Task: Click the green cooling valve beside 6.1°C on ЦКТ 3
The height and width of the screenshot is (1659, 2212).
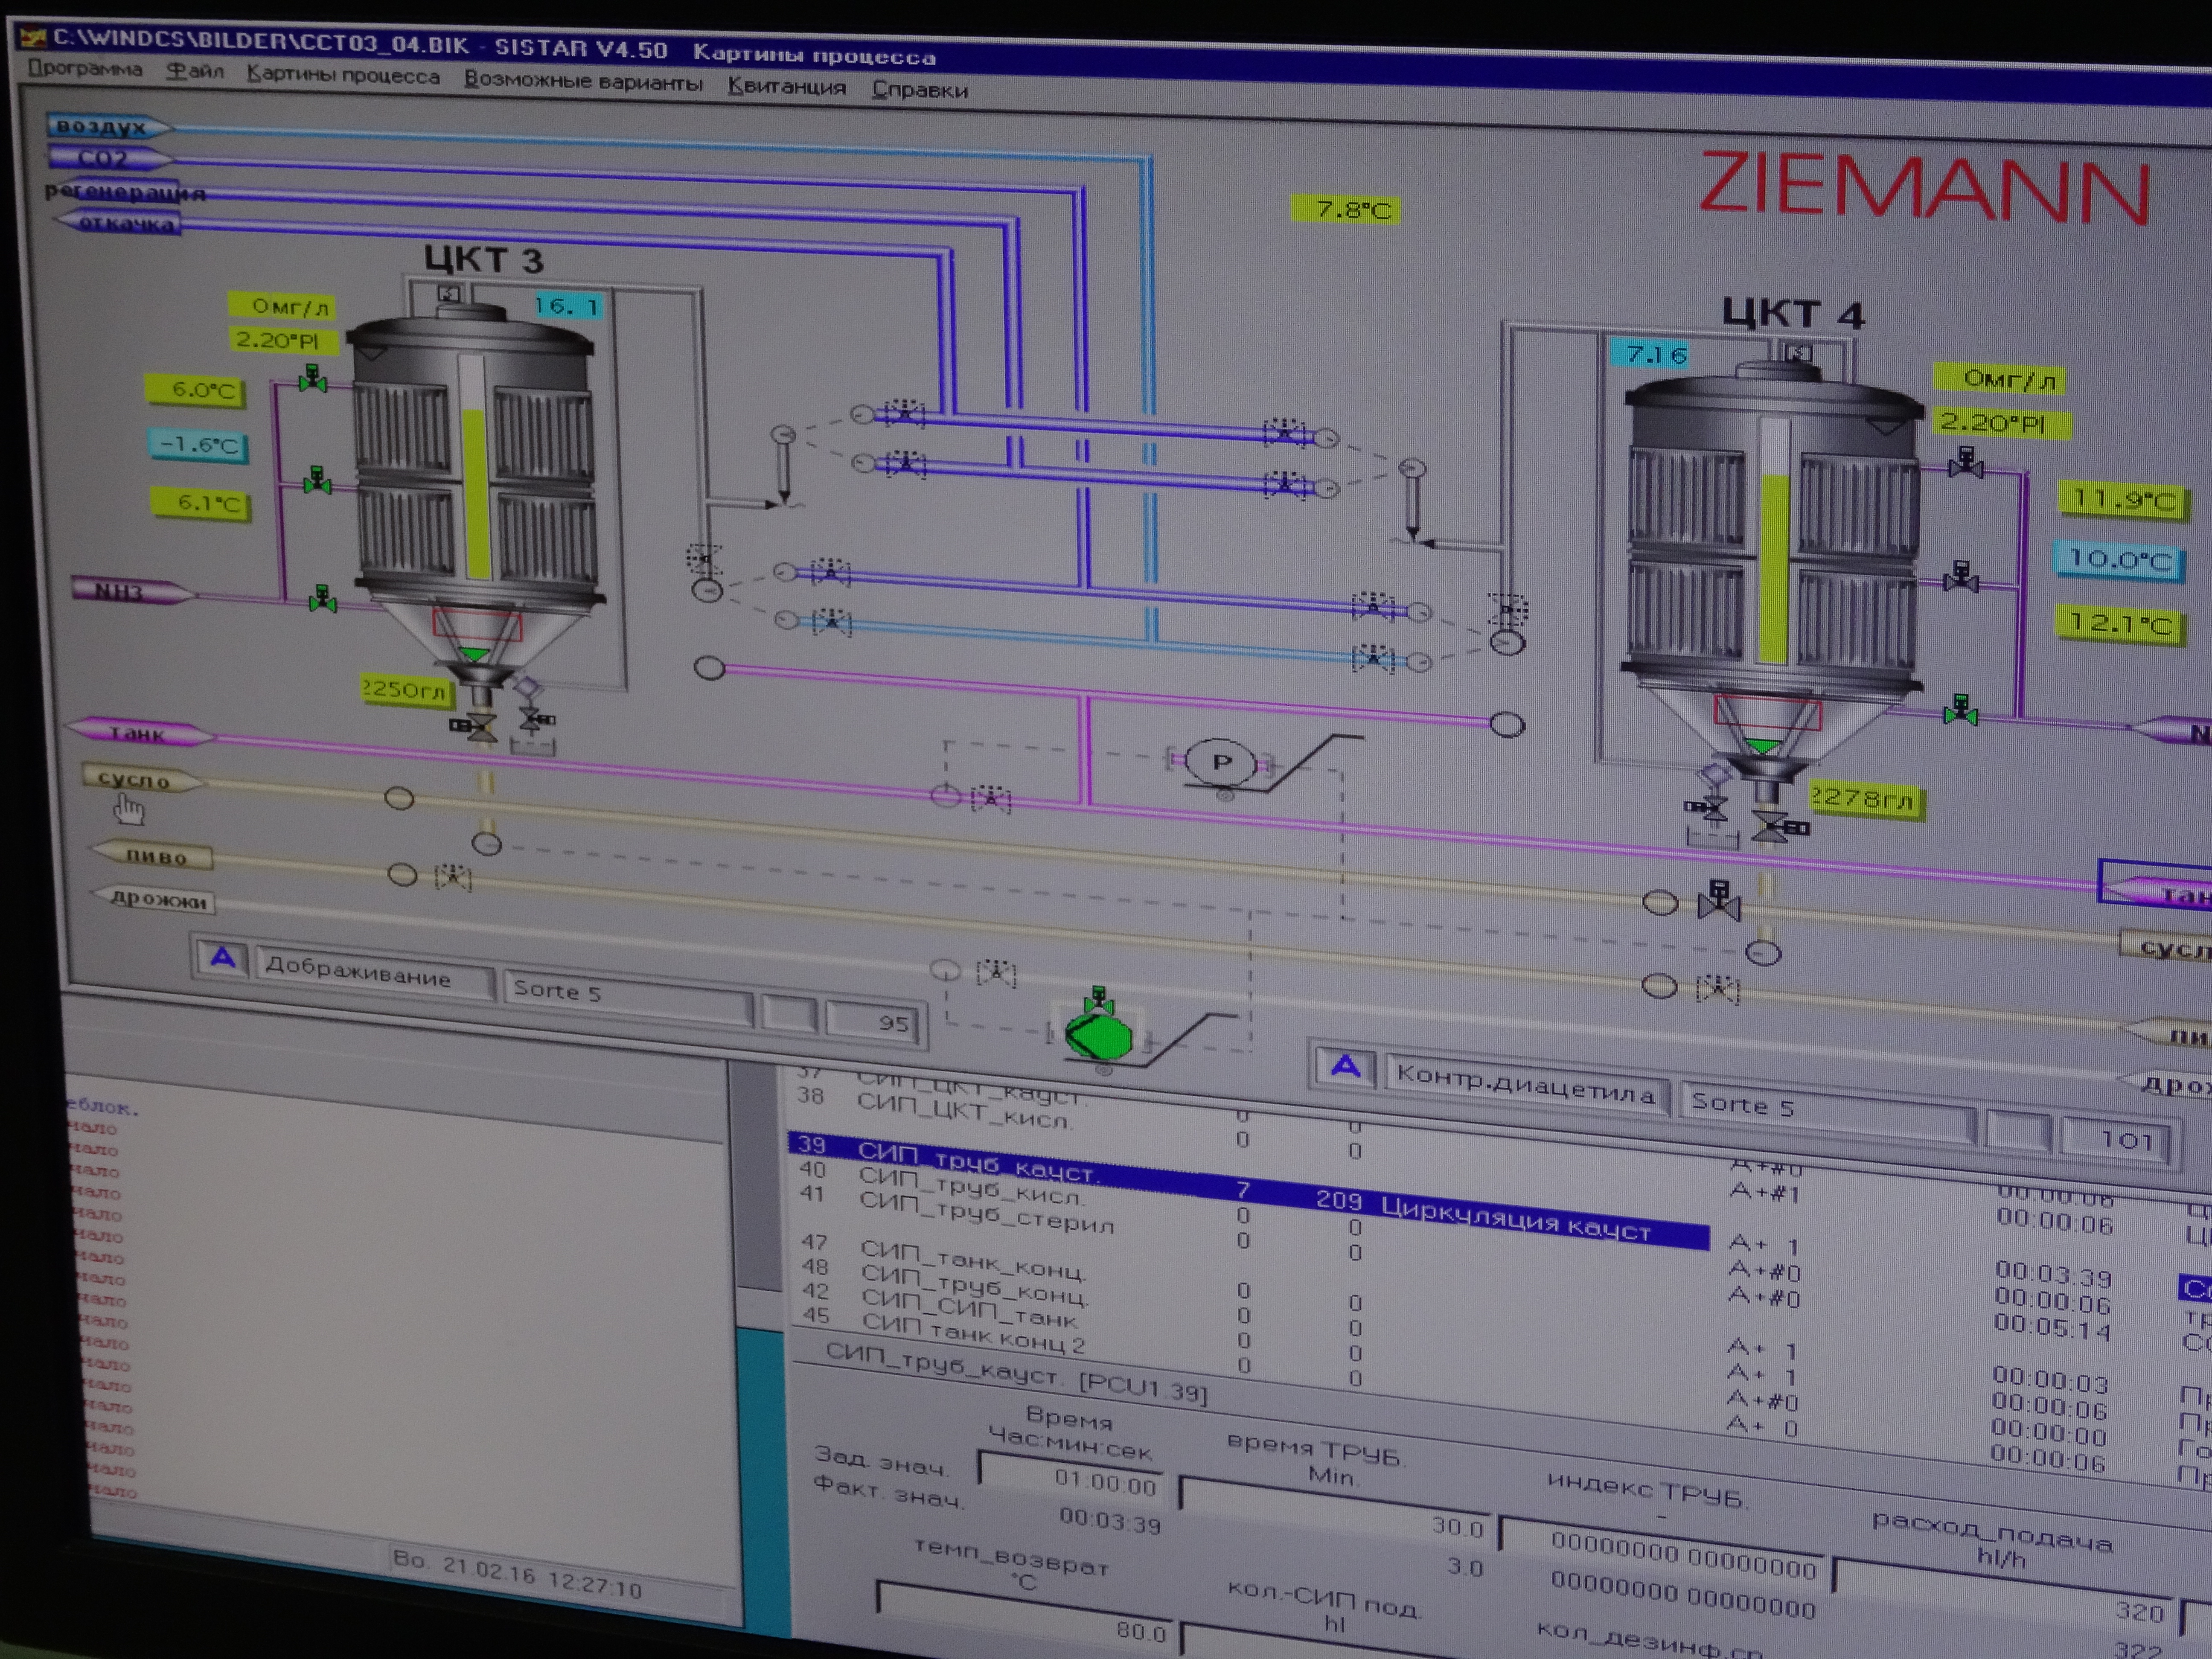Action: point(318,481)
